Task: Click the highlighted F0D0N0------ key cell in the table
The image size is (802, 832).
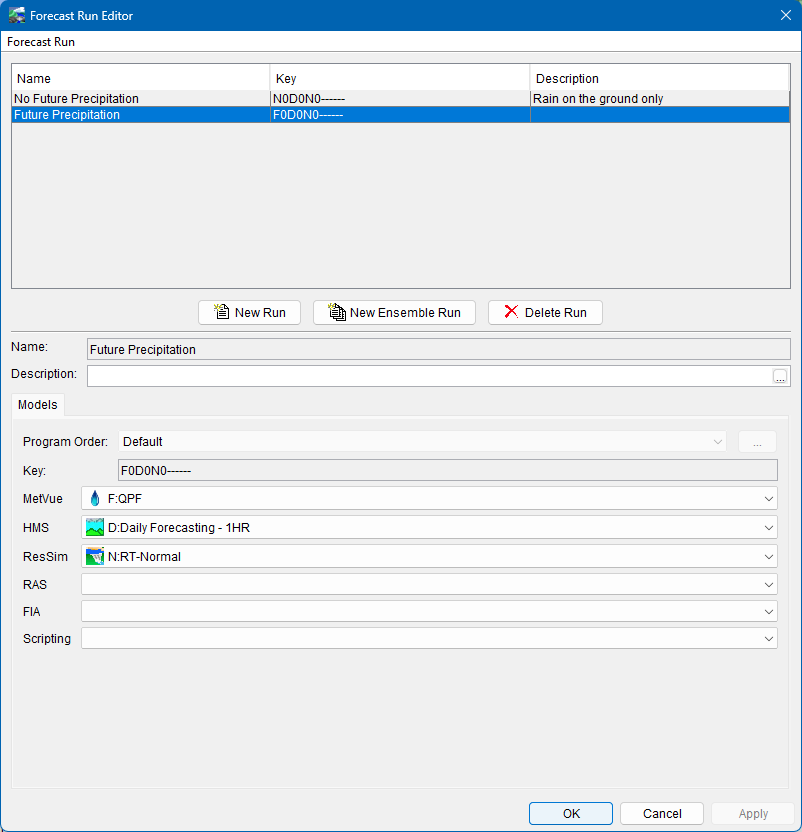Action: point(400,115)
